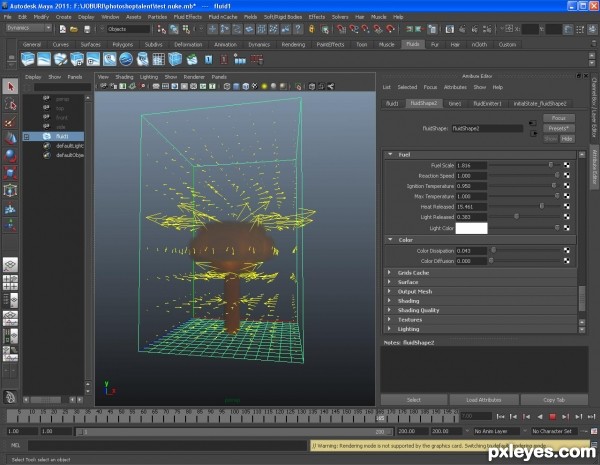Screen dimensions: 600x465
Task: Create 2D fluid container from shelf
Action: [44, 59]
